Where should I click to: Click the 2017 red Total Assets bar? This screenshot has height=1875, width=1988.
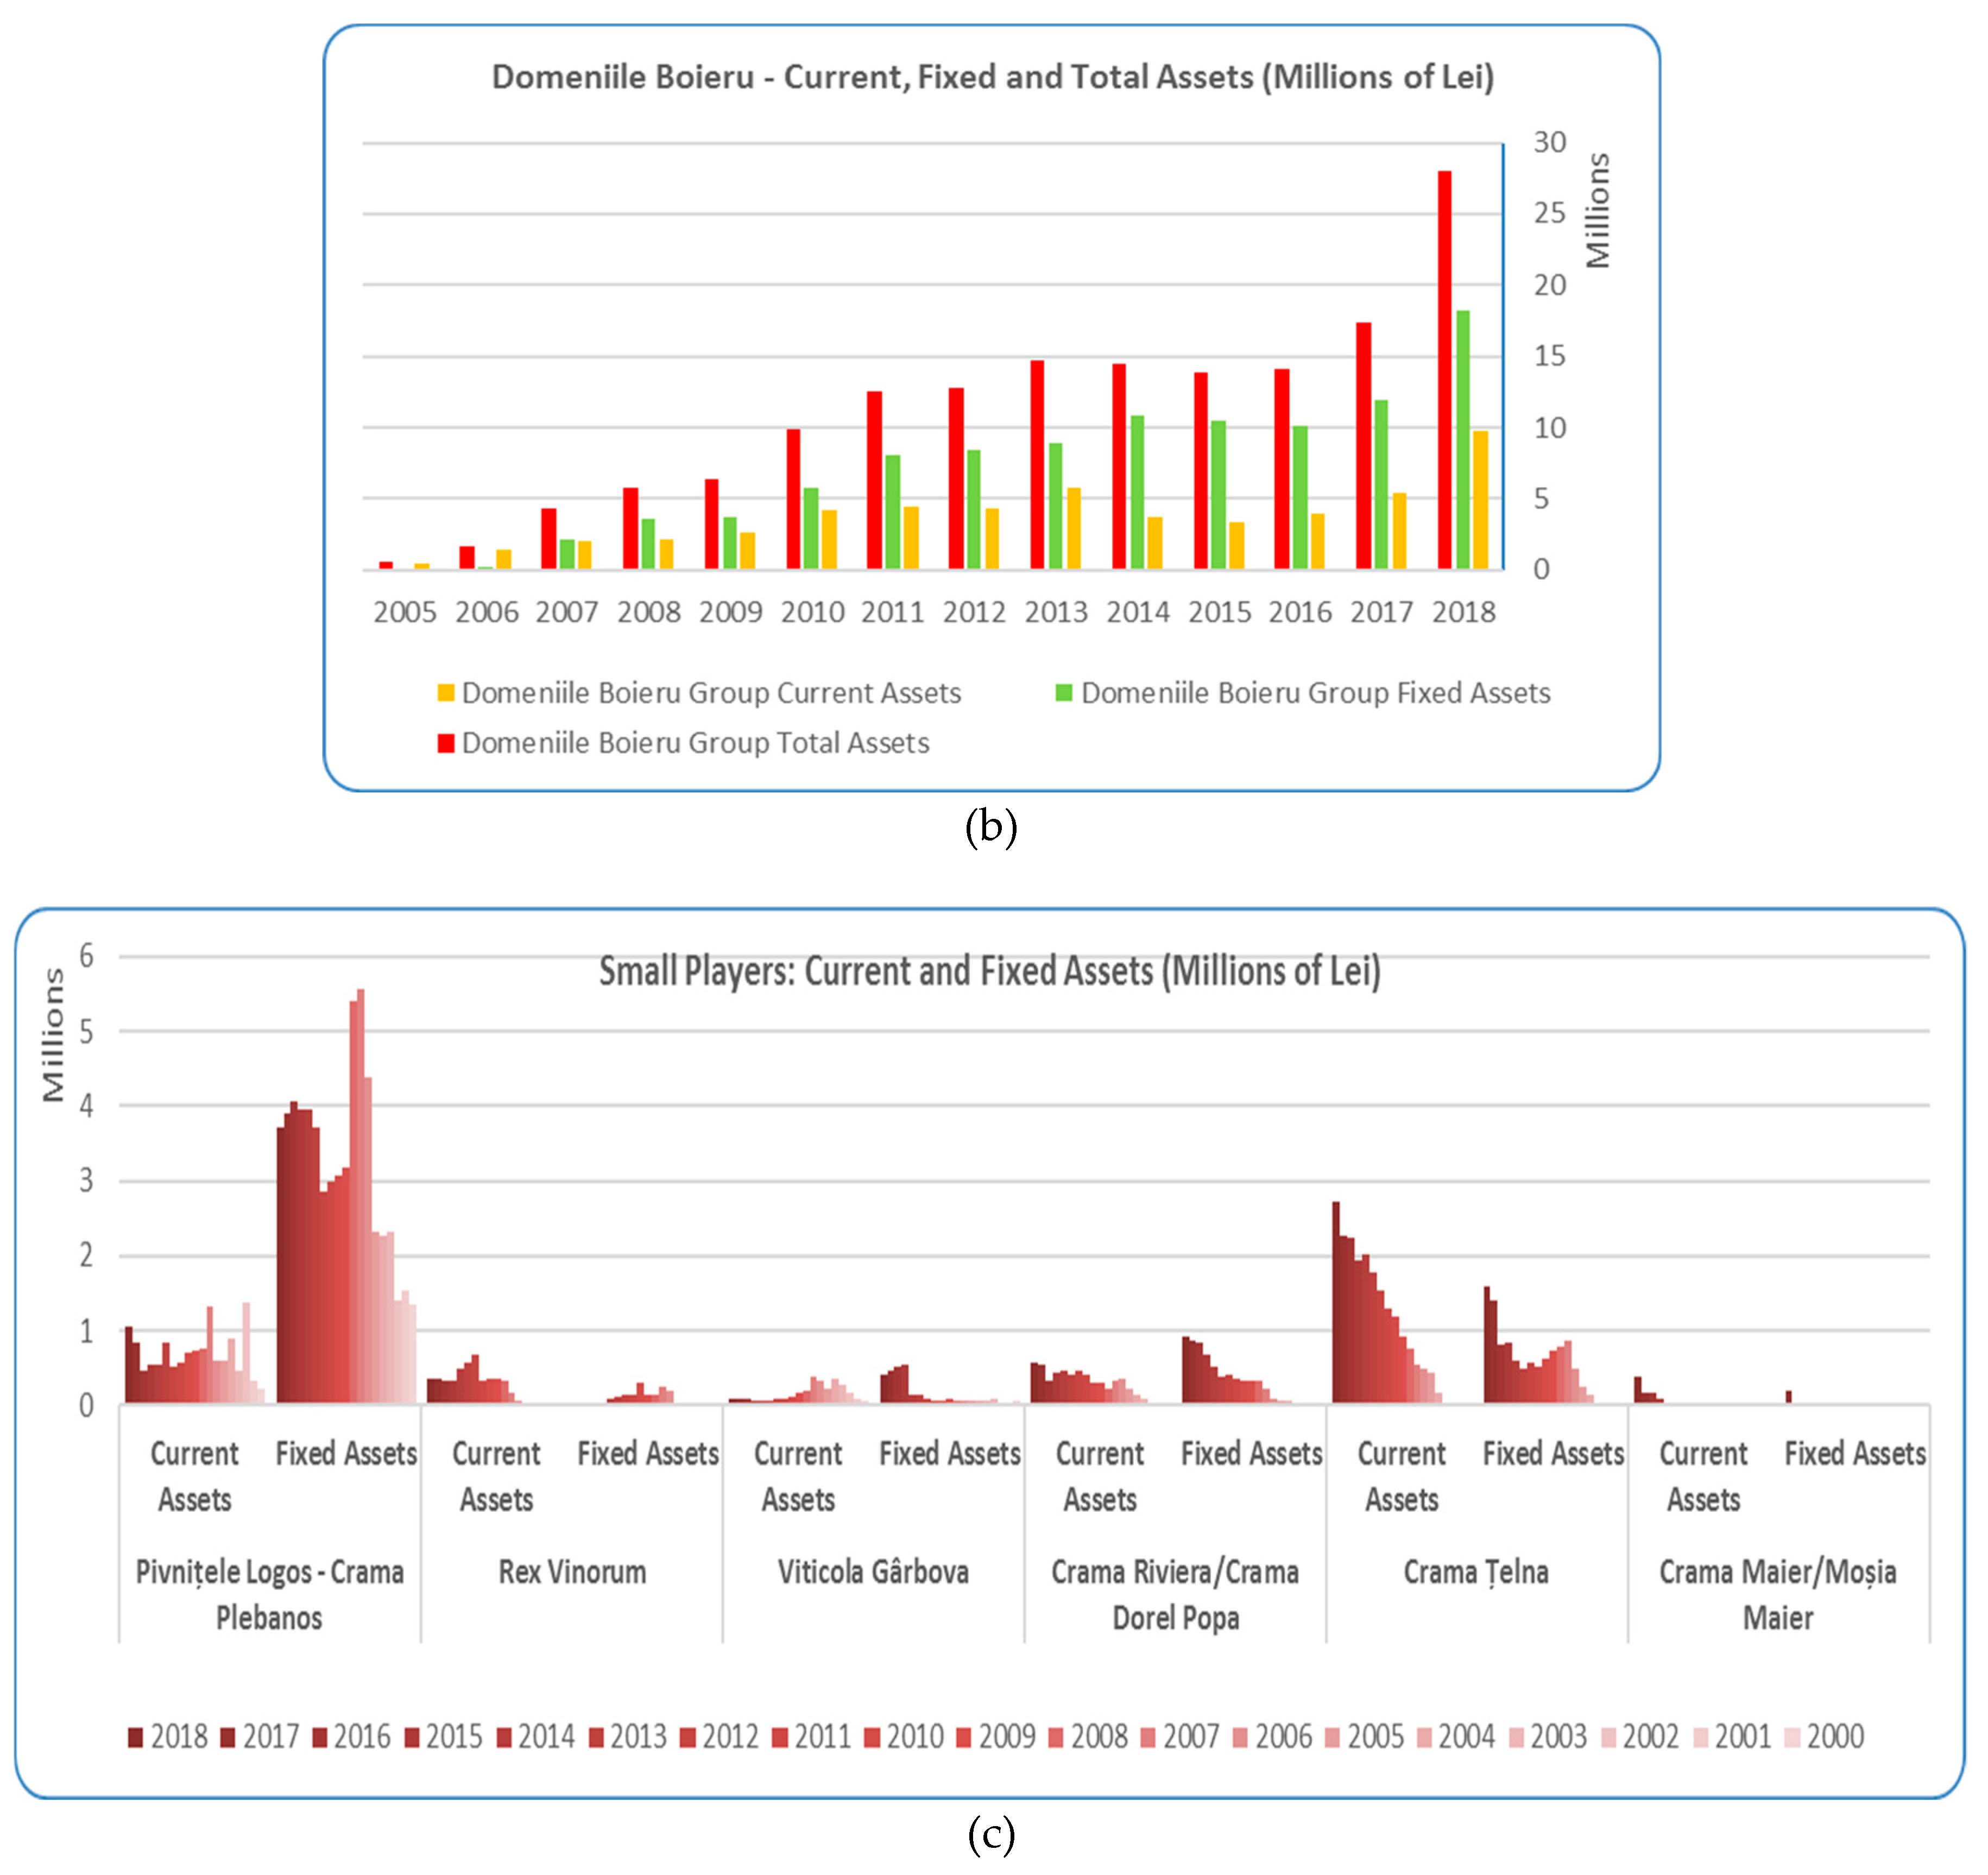[x=1363, y=446]
